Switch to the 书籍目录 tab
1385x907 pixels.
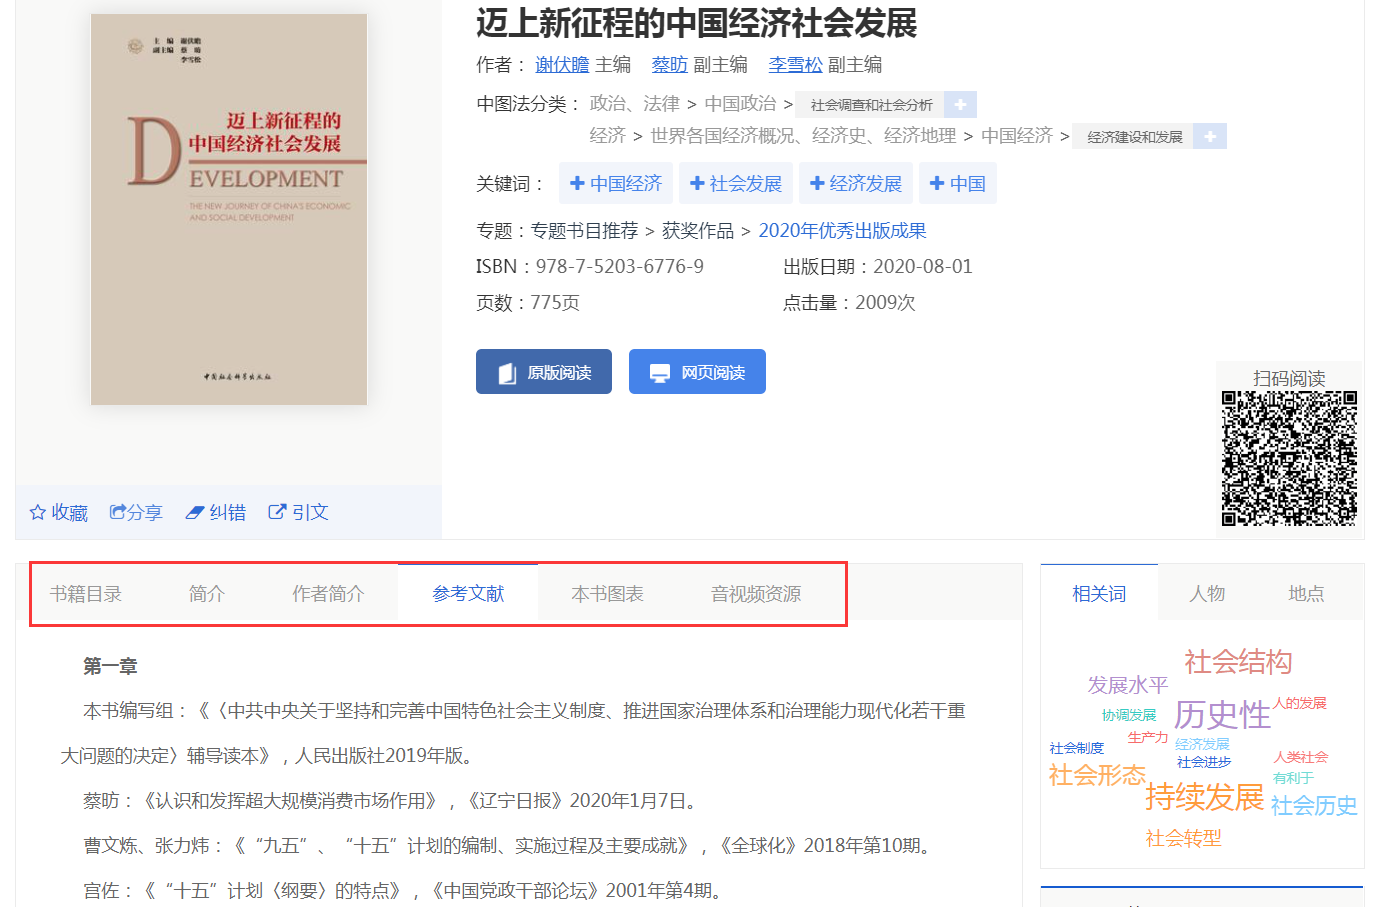[86, 594]
